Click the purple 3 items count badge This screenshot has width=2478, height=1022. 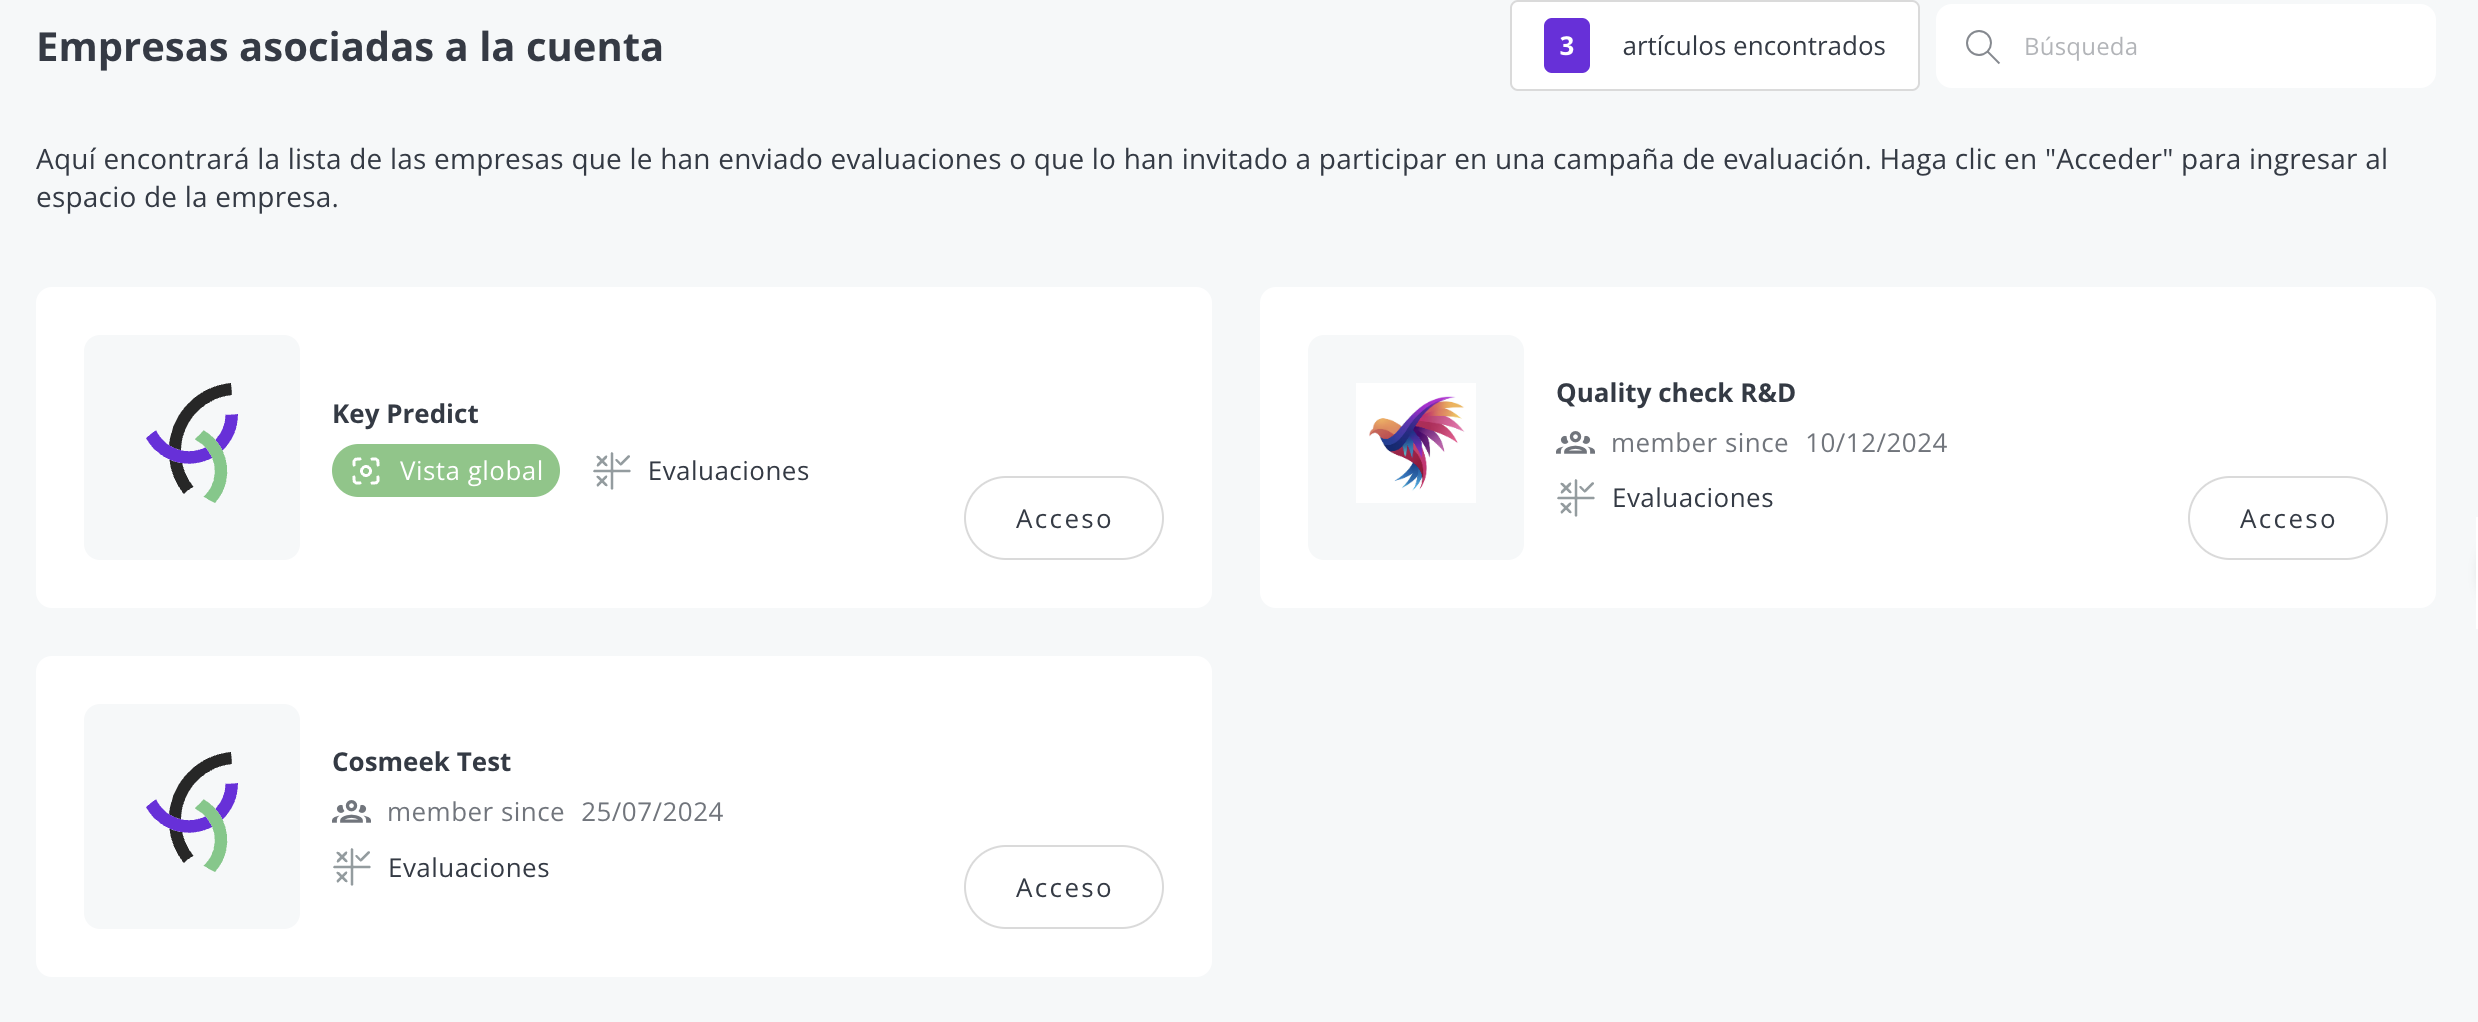pyautogui.click(x=1567, y=46)
